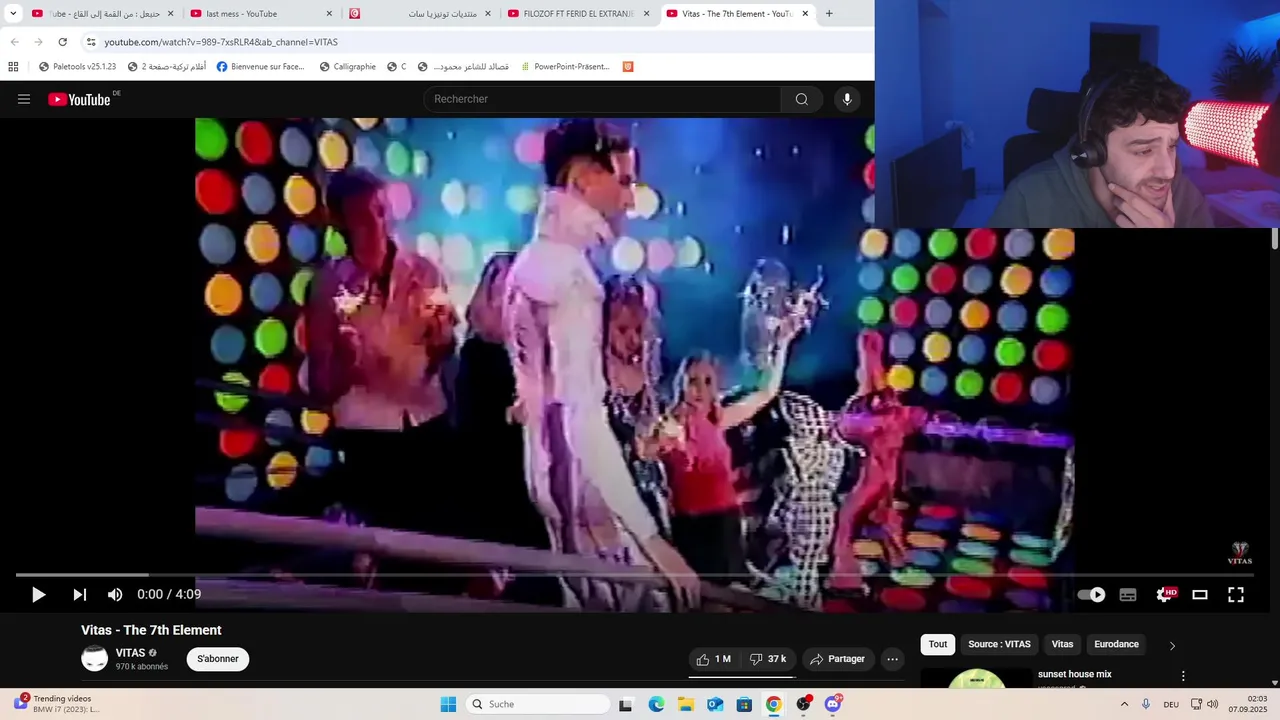
Task: Switch to the 'last mess - YouTube' tab
Action: tap(260, 14)
